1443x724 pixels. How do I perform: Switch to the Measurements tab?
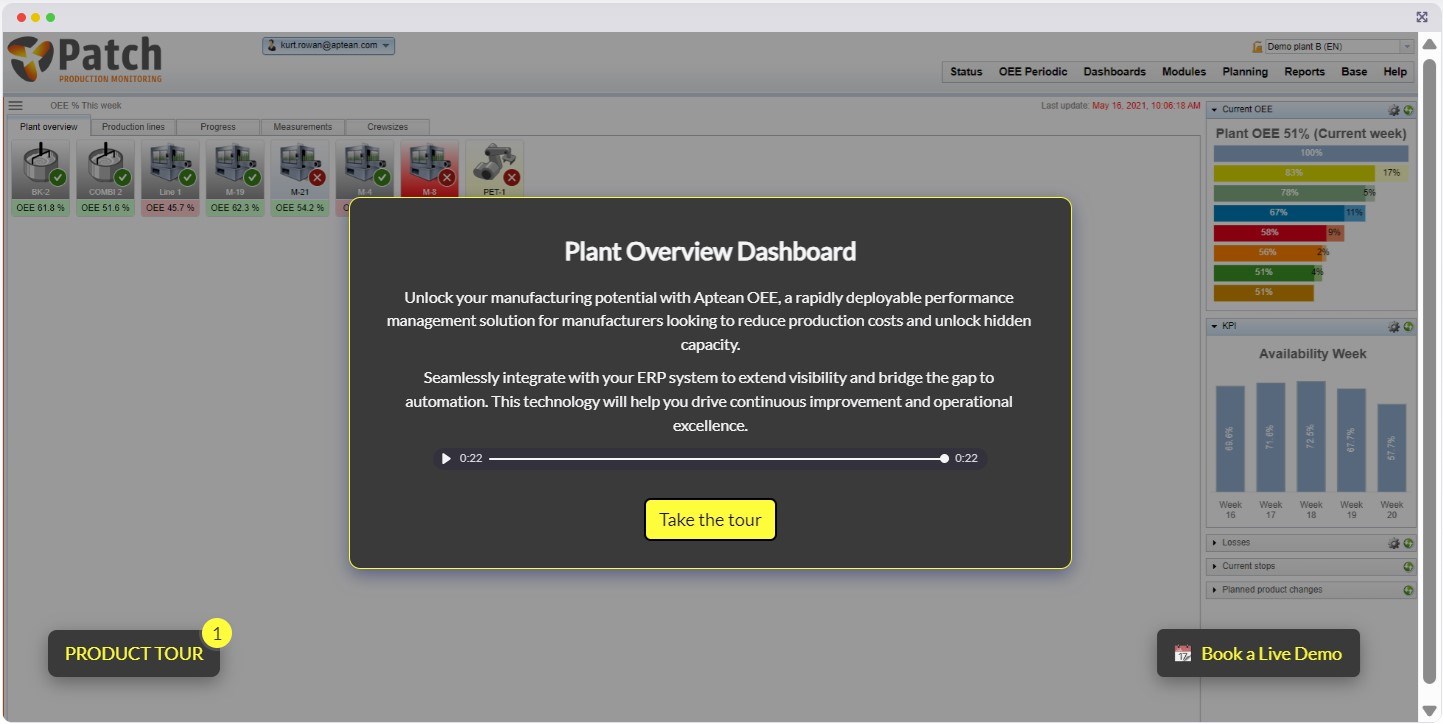click(303, 127)
